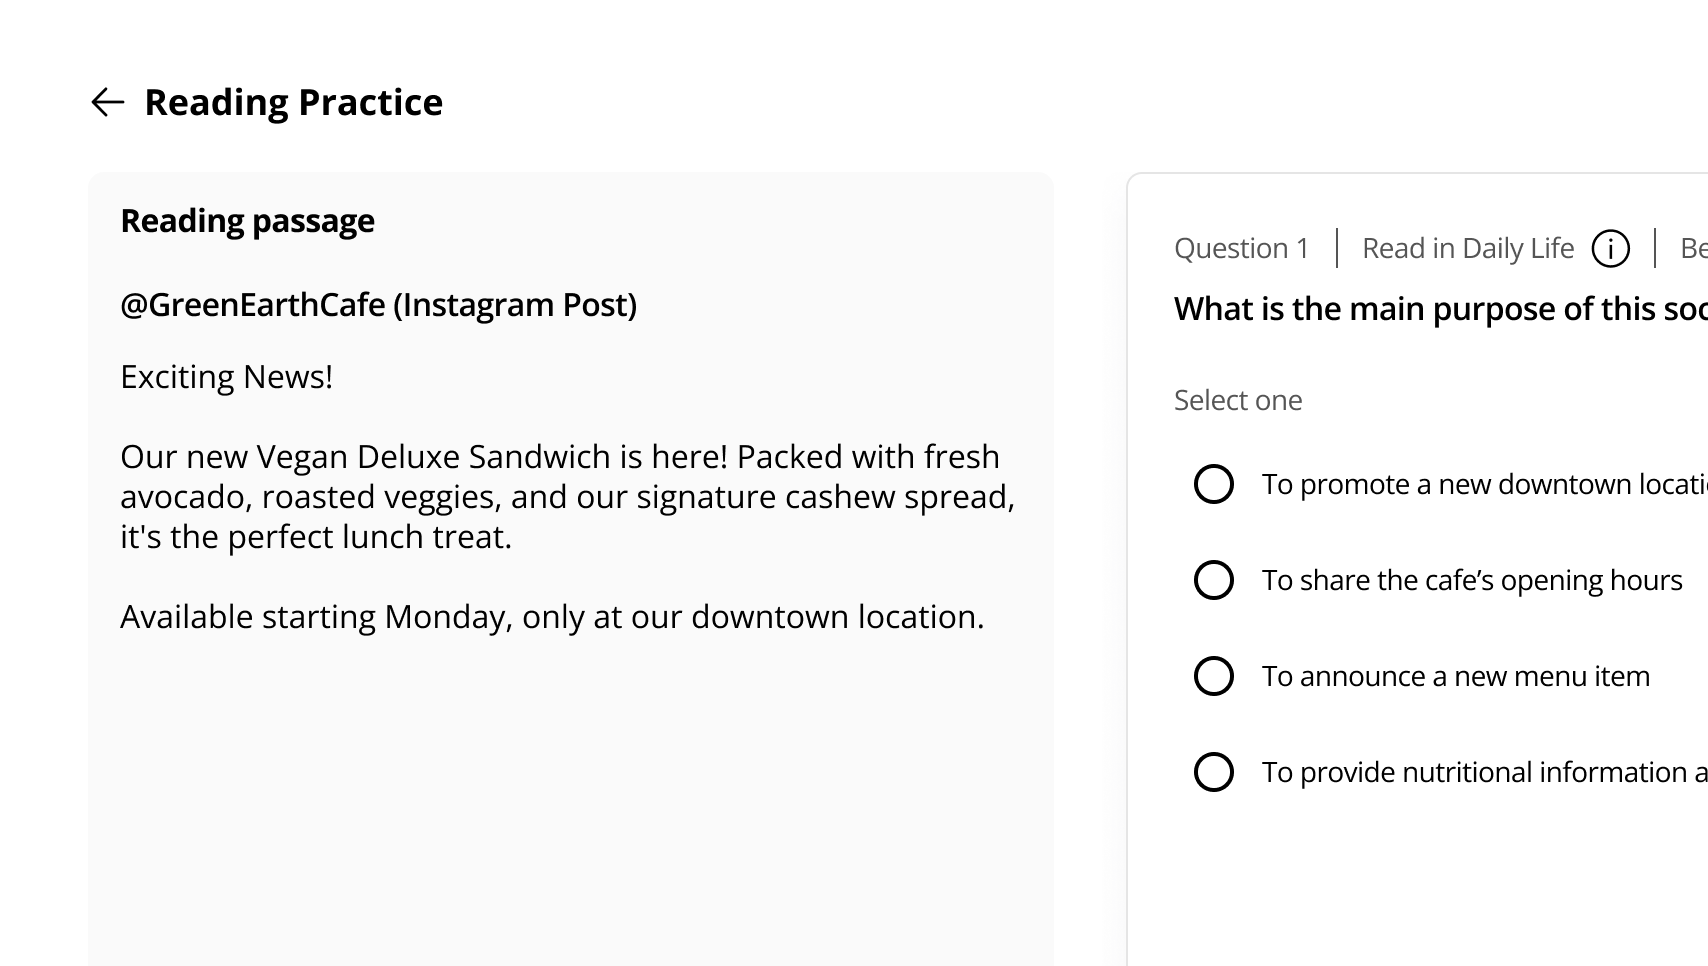Pick radio circle for nutritional information option
The image size is (1708, 966).
1213,772
